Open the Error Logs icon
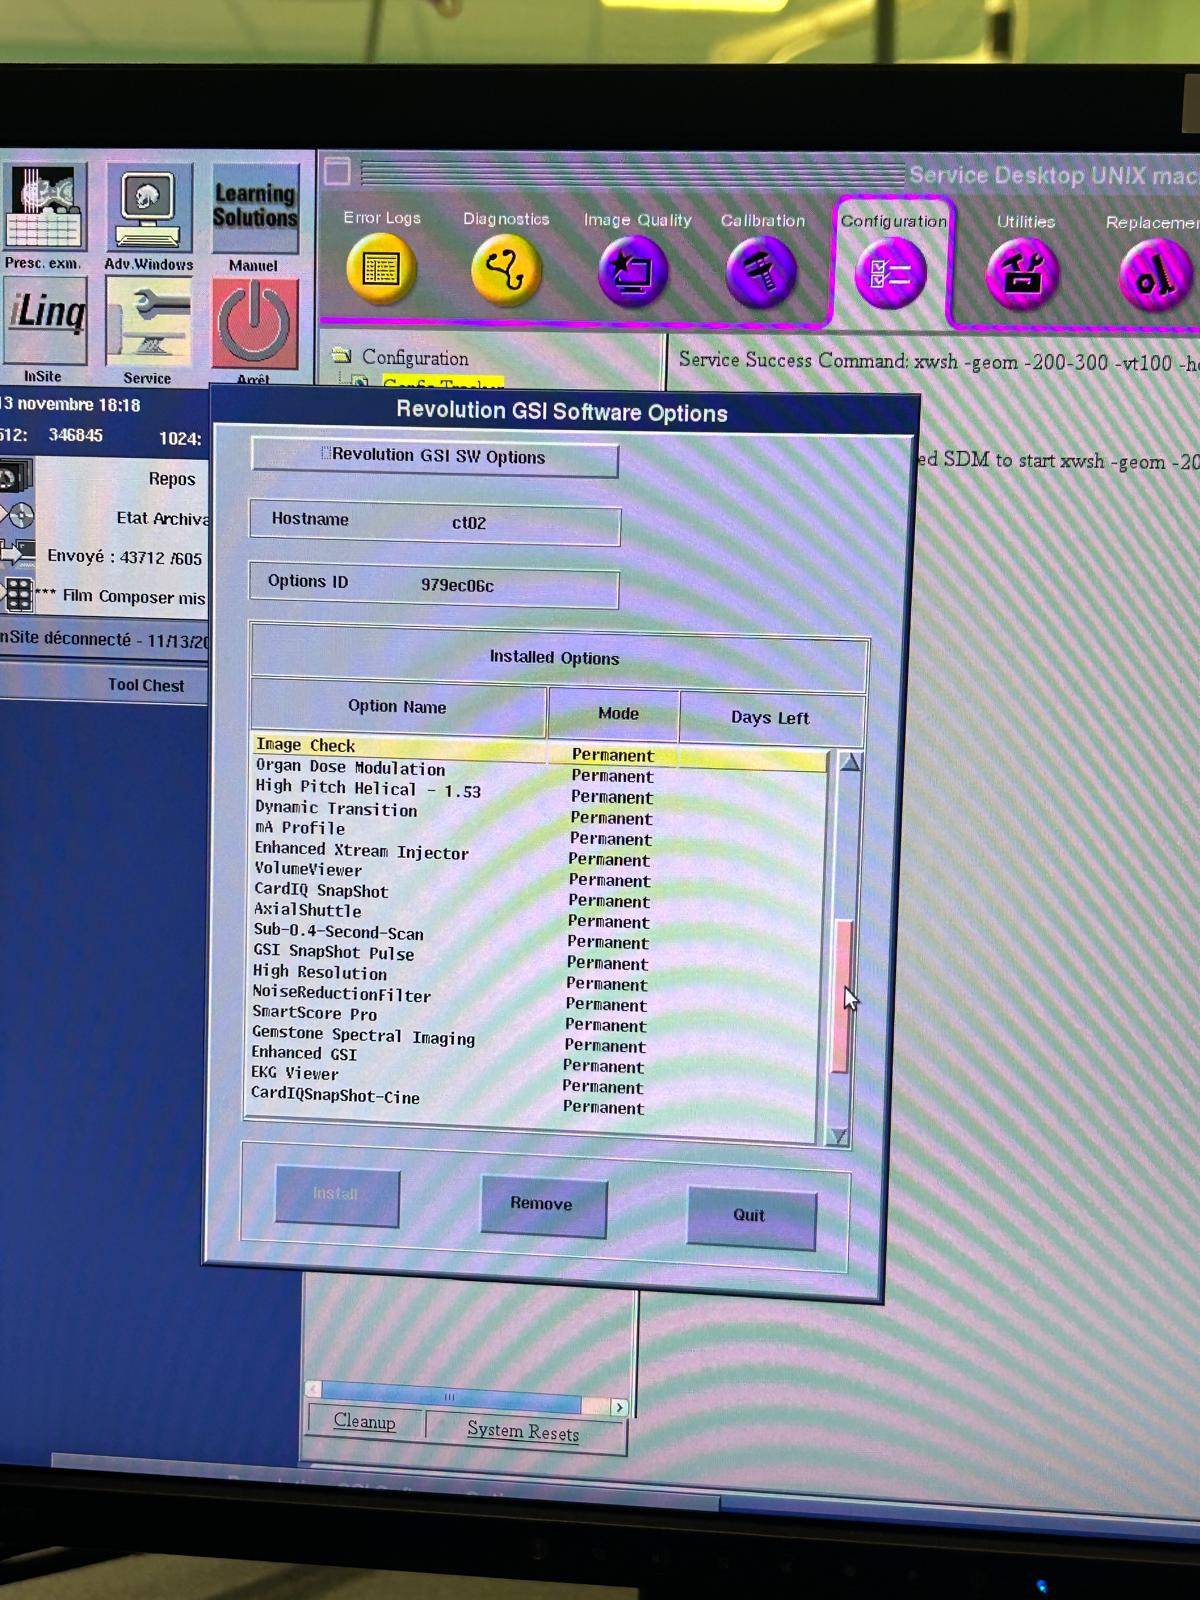Image resolution: width=1200 pixels, height=1600 pixels. (380, 268)
